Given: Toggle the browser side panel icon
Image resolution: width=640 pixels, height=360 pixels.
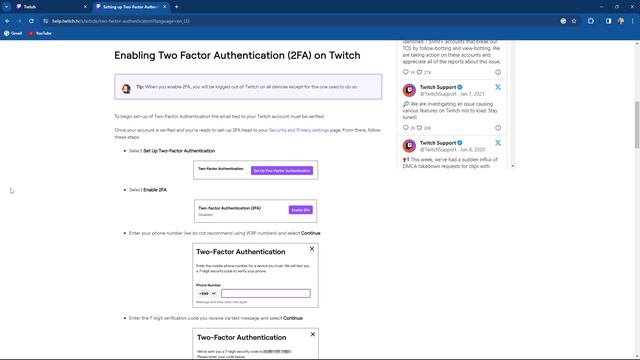Looking at the screenshot, I should (x=608, y=21).
